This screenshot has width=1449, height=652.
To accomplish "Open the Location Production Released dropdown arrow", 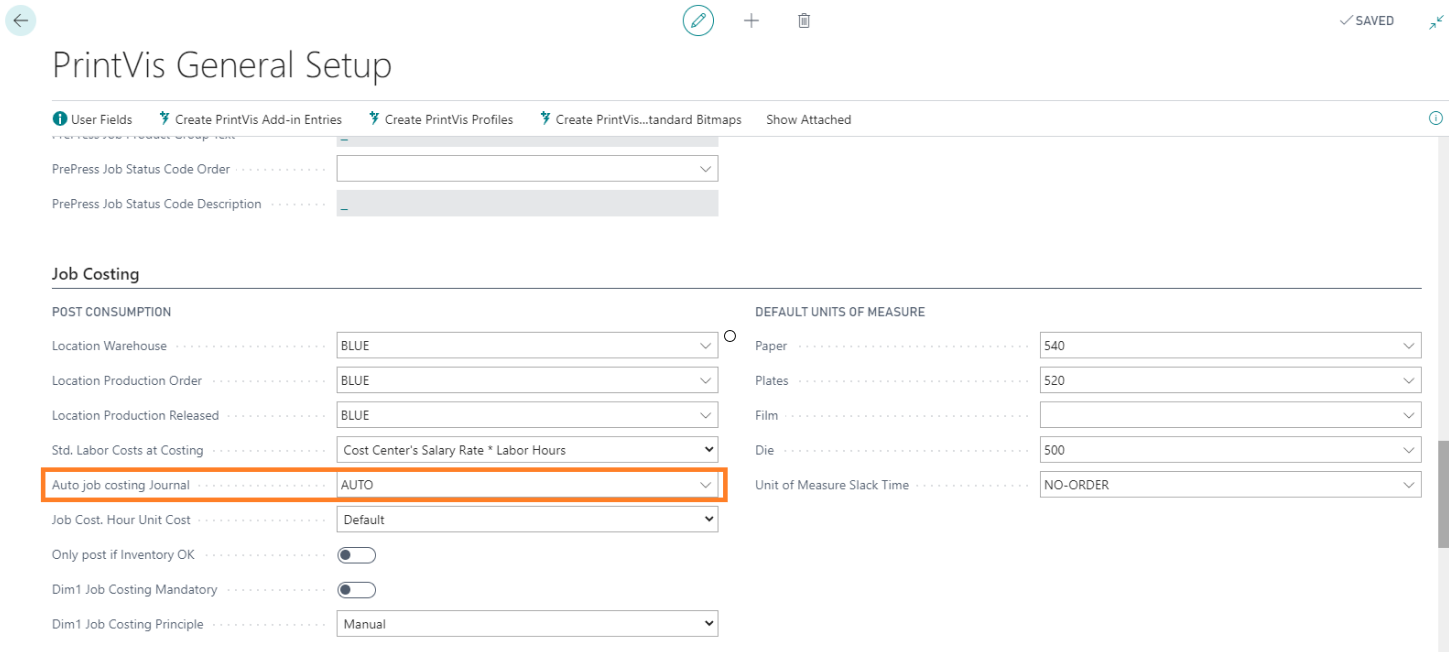I will click(705, 416).
